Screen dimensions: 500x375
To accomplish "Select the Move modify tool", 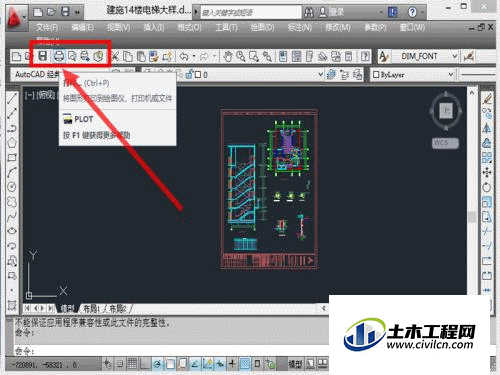I will pos(487,172).
